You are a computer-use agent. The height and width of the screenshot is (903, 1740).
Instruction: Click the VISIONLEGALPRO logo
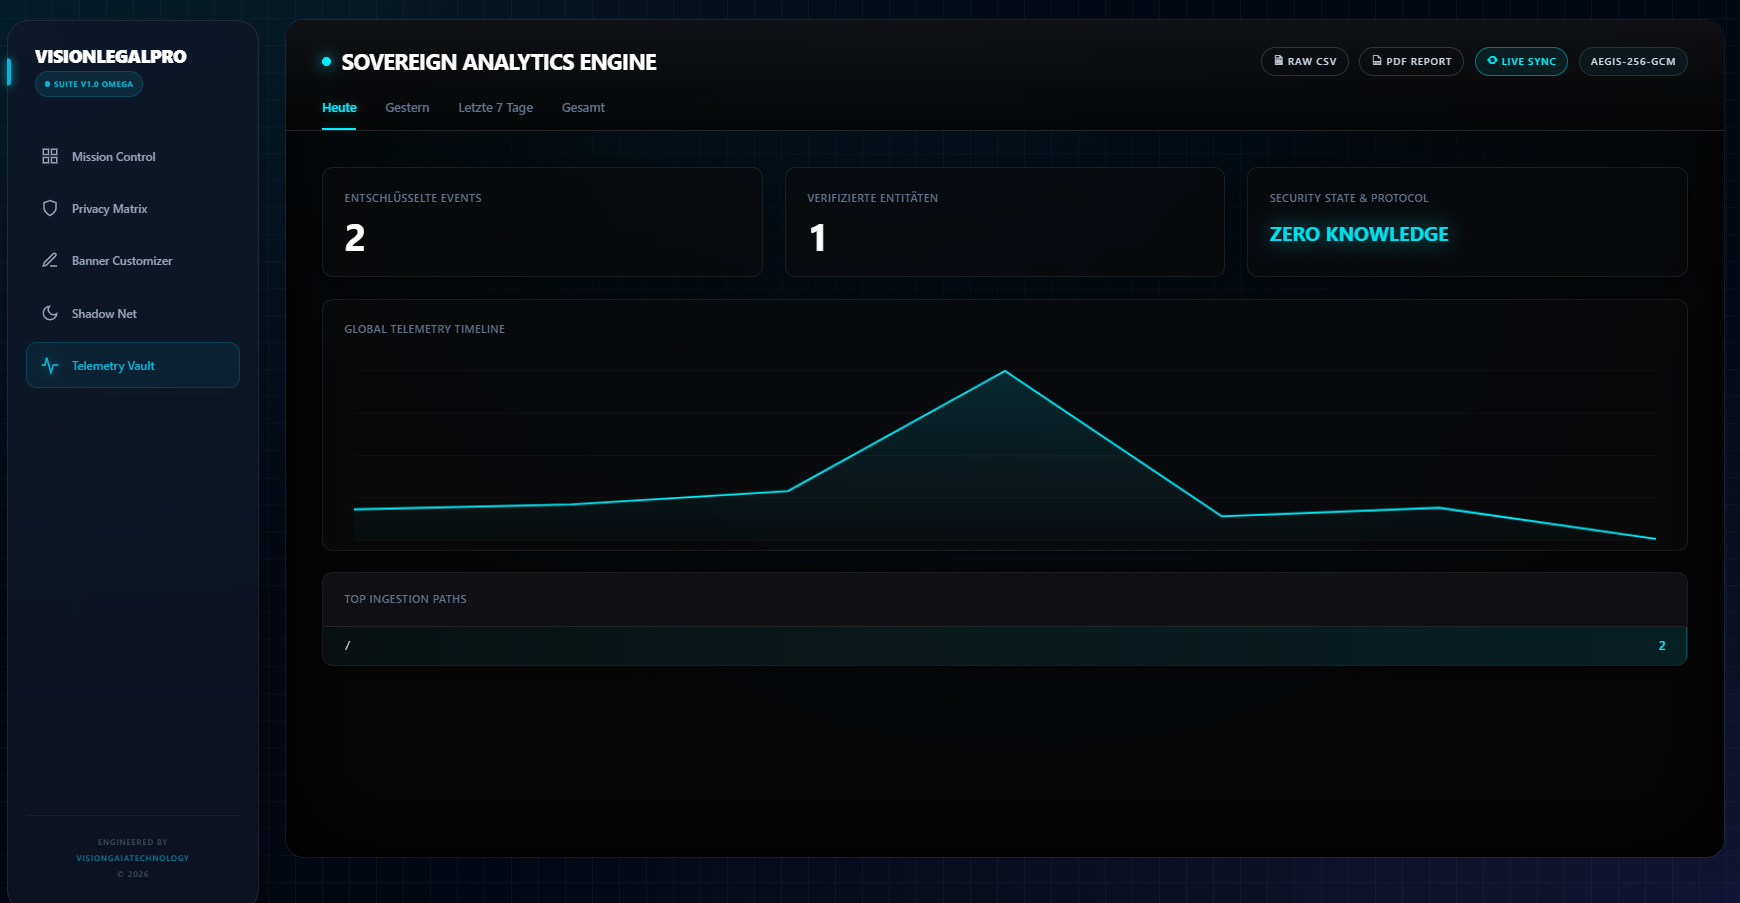coord(111,57)
